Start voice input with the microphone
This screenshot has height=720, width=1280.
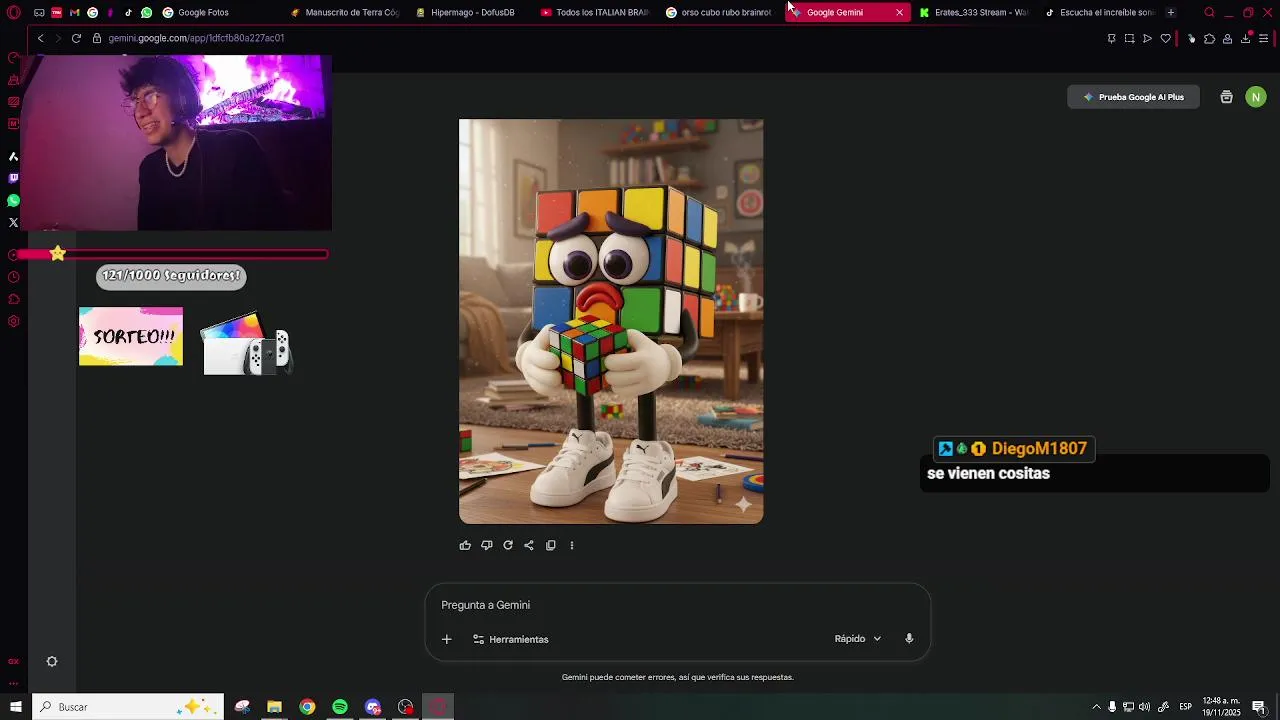(909, 639)
